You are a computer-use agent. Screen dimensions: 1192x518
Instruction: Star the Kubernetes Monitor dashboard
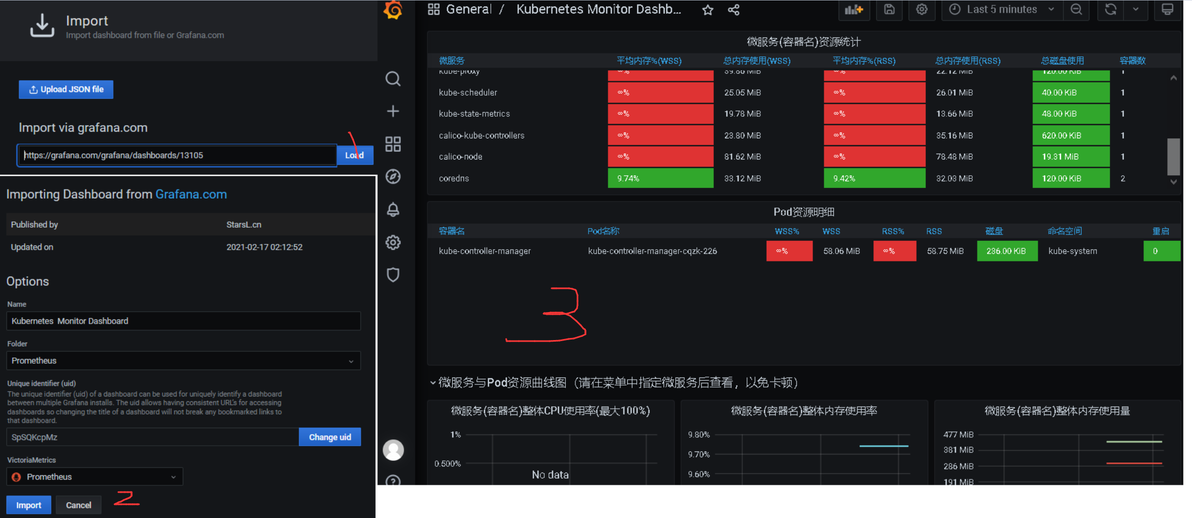[708, 10]
